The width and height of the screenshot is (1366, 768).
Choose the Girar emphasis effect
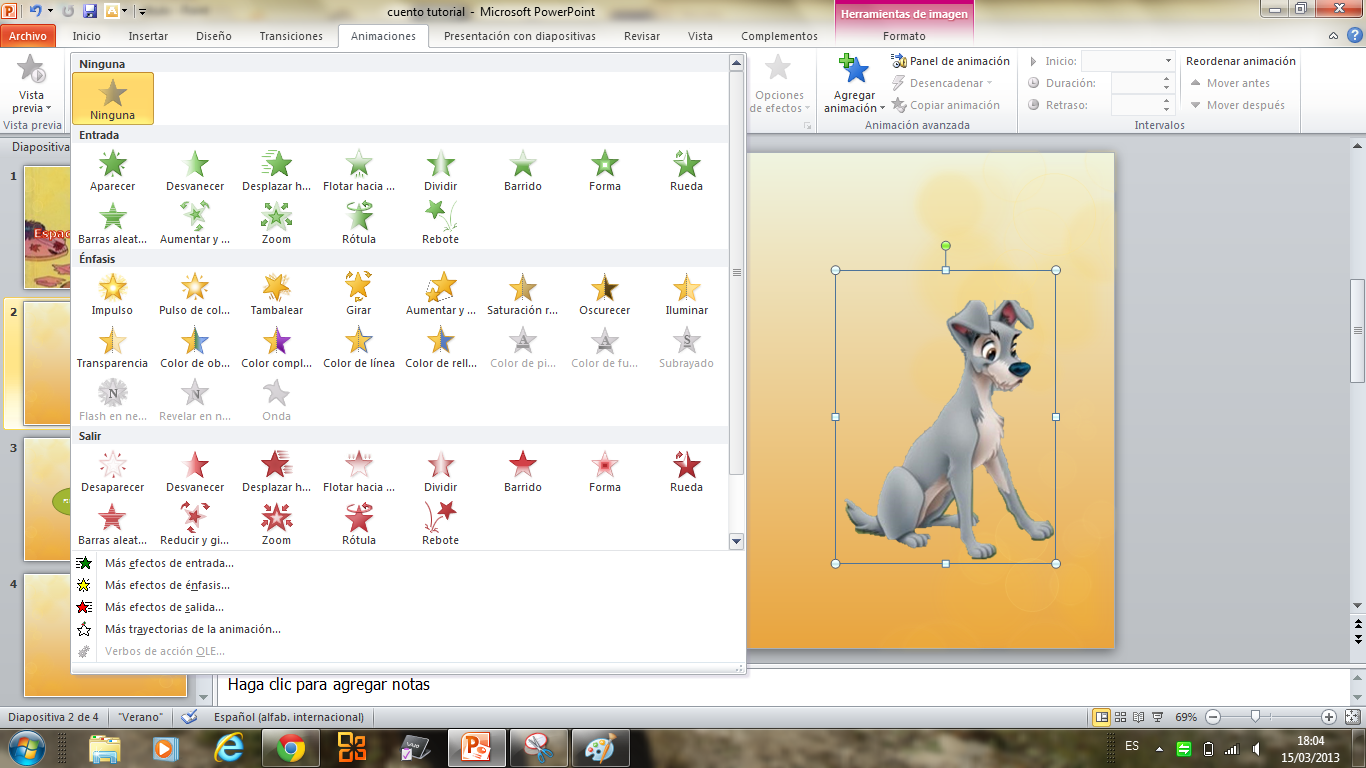[359, 294]
